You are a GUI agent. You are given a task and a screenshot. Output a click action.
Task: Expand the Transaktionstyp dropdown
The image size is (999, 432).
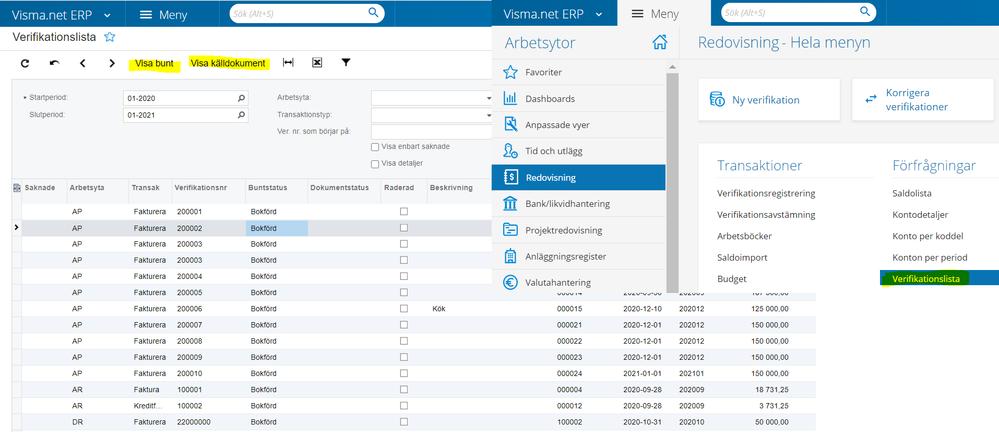(x=488, y=115)
